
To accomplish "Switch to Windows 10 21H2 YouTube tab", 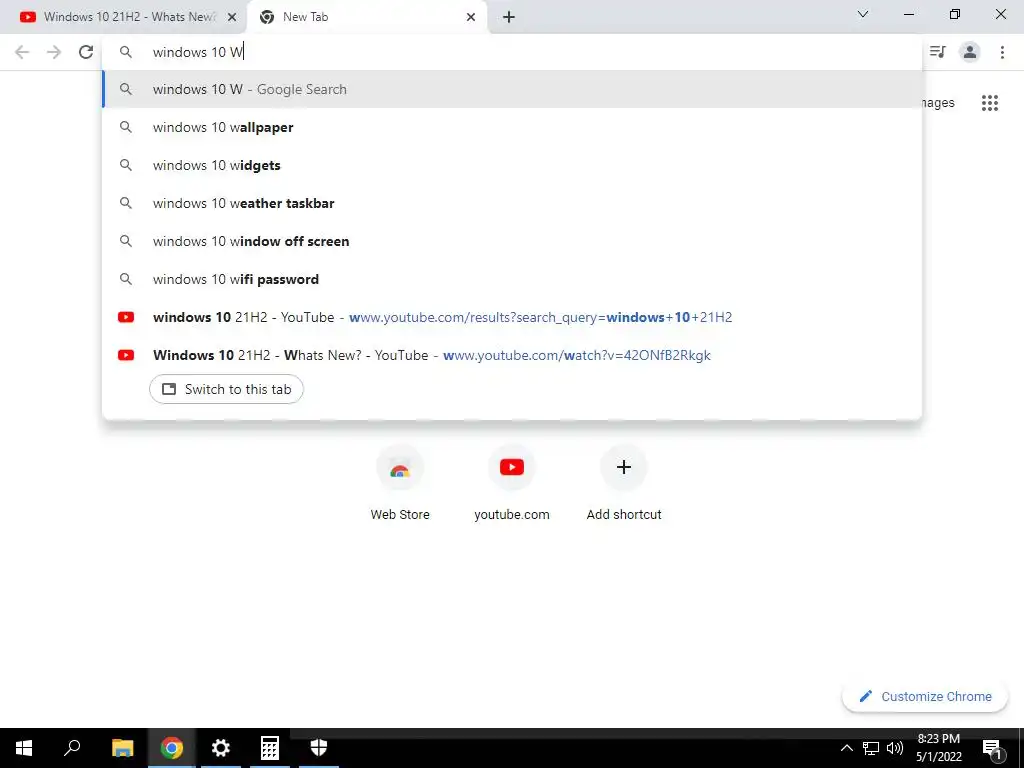I will pyautogui.click(x=124, y=18).
